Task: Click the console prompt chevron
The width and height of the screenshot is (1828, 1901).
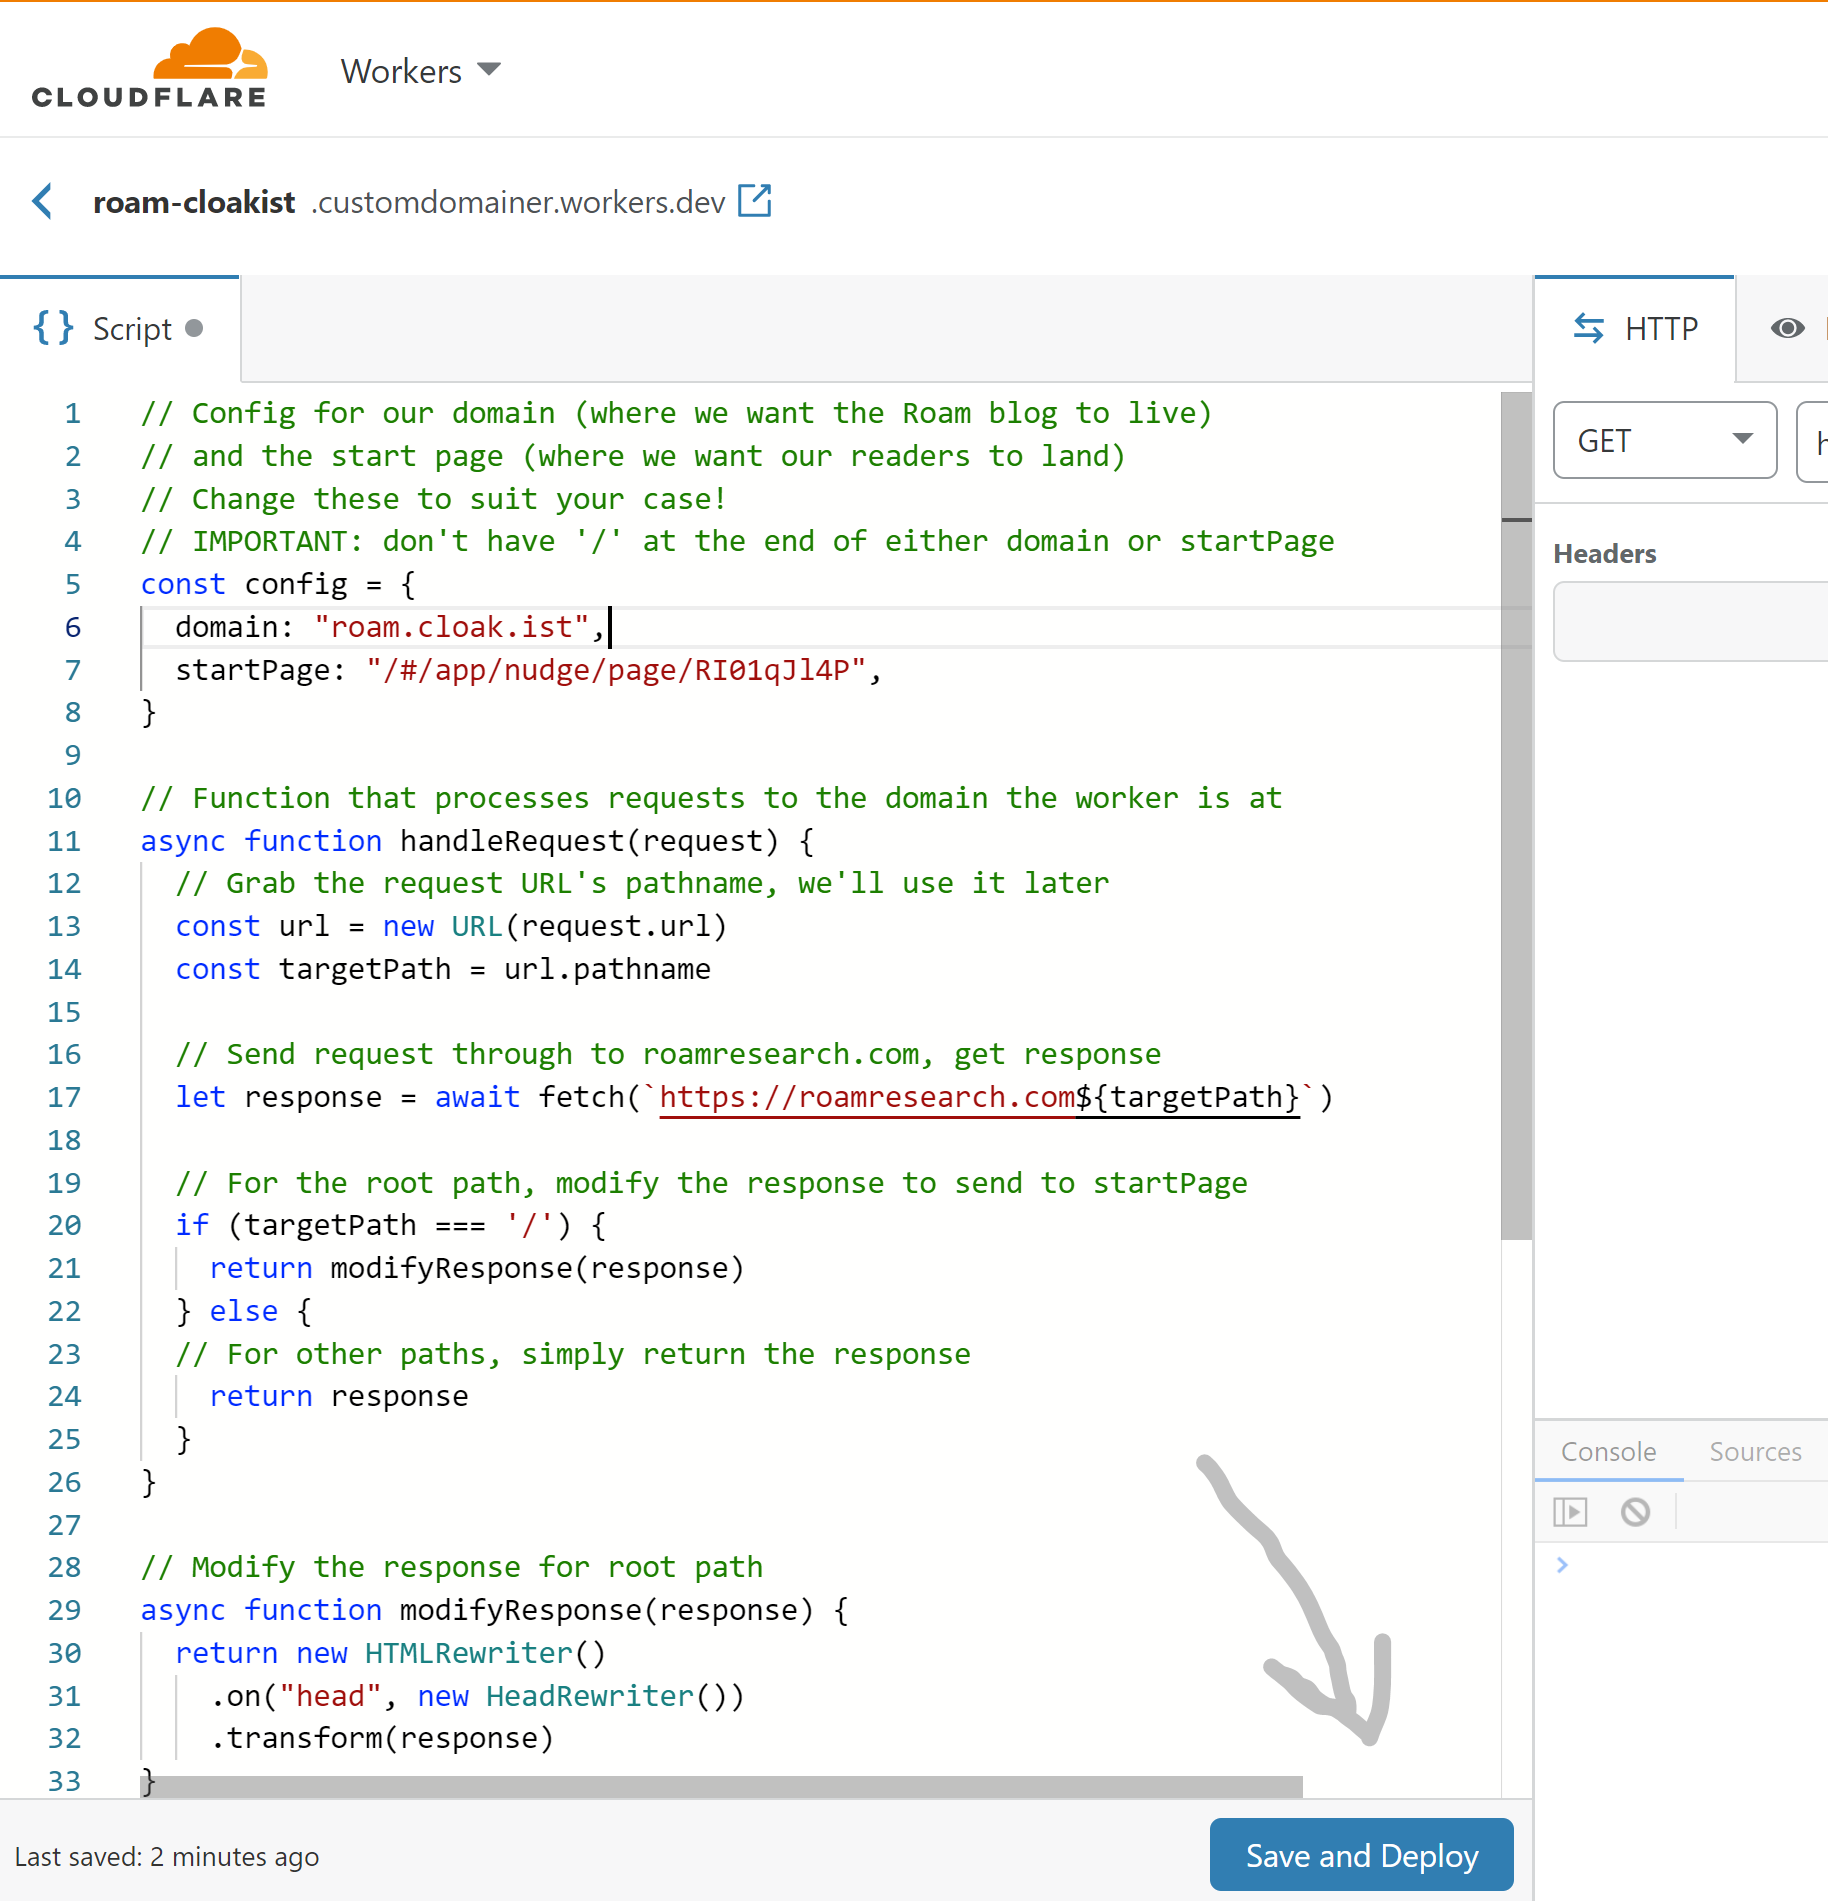Action: click(1562, 1565)
